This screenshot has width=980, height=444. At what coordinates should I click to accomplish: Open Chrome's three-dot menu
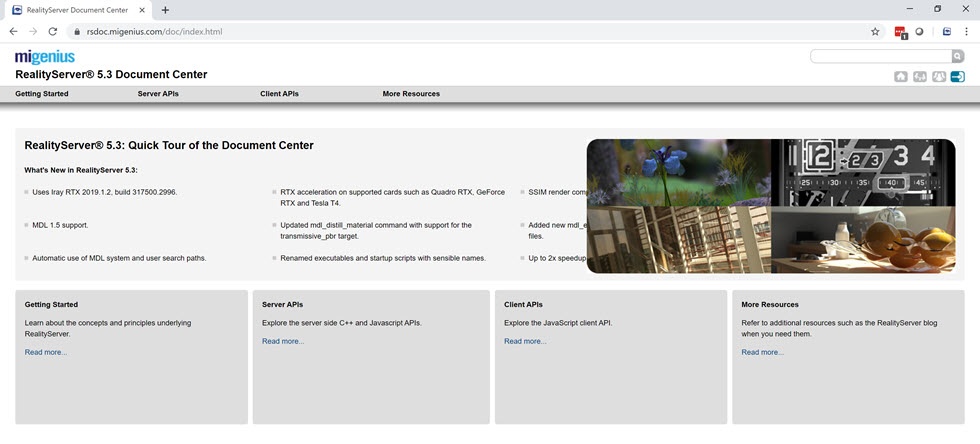coord(966,31)
